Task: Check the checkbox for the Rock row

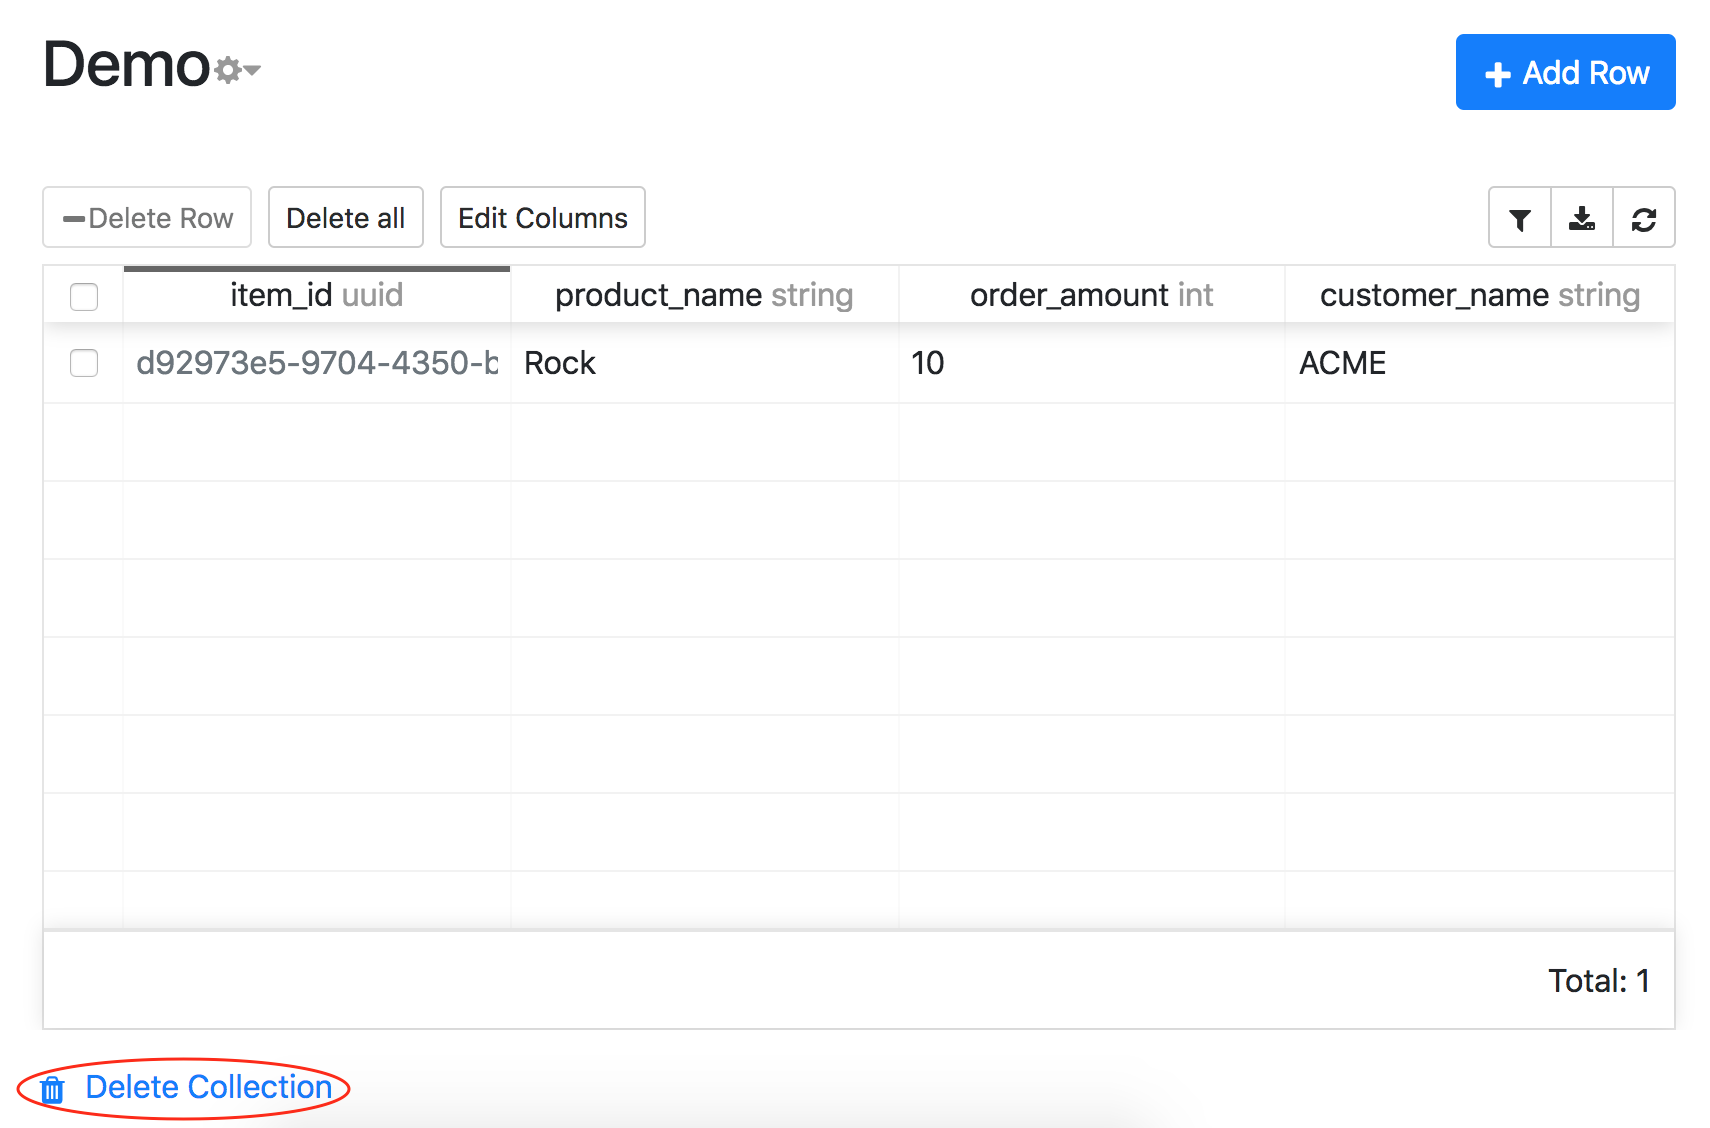Action: pos(84,363)
